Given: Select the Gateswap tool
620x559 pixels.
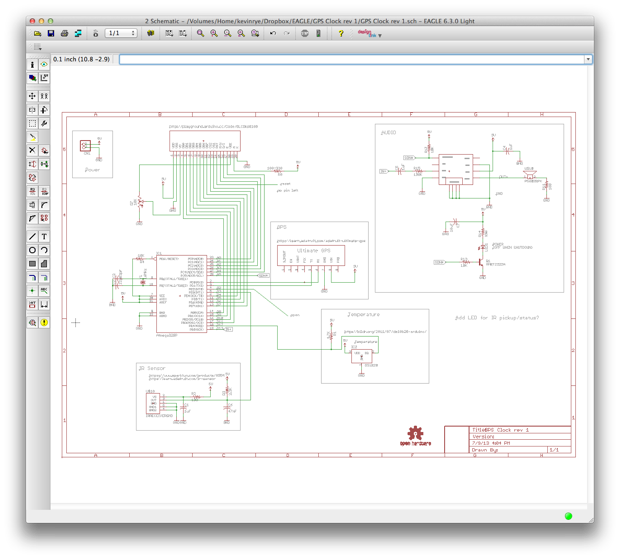Looking at the screenshot, I should 32,178.
